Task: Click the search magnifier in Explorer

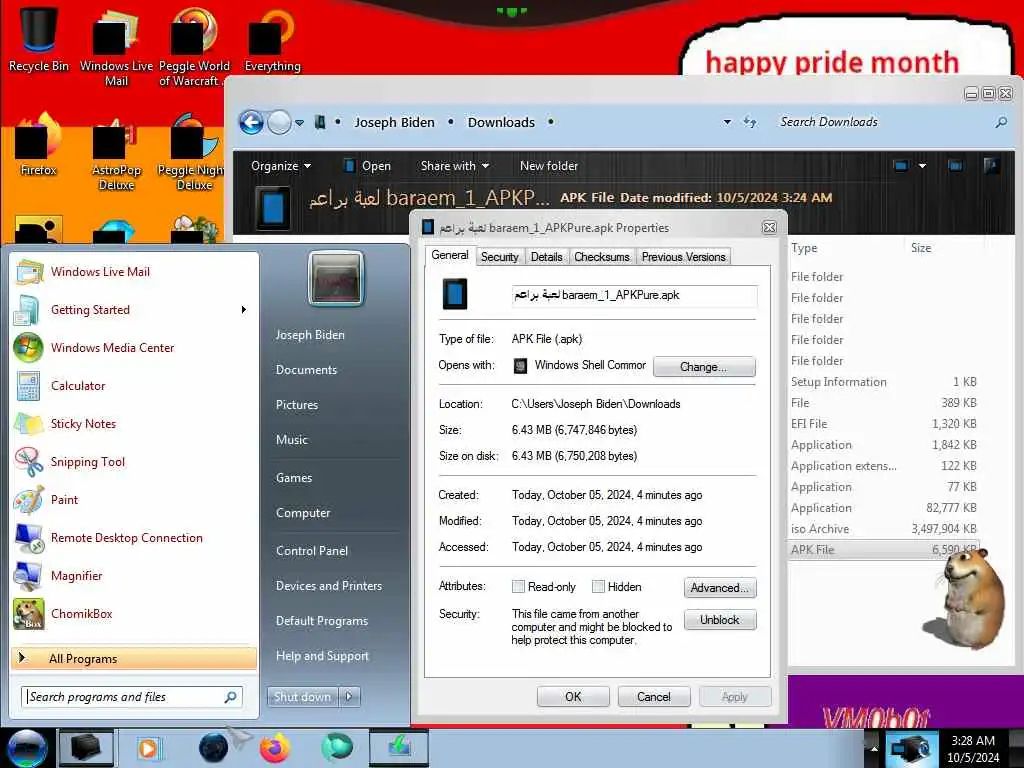Action: pos(1001,122)
